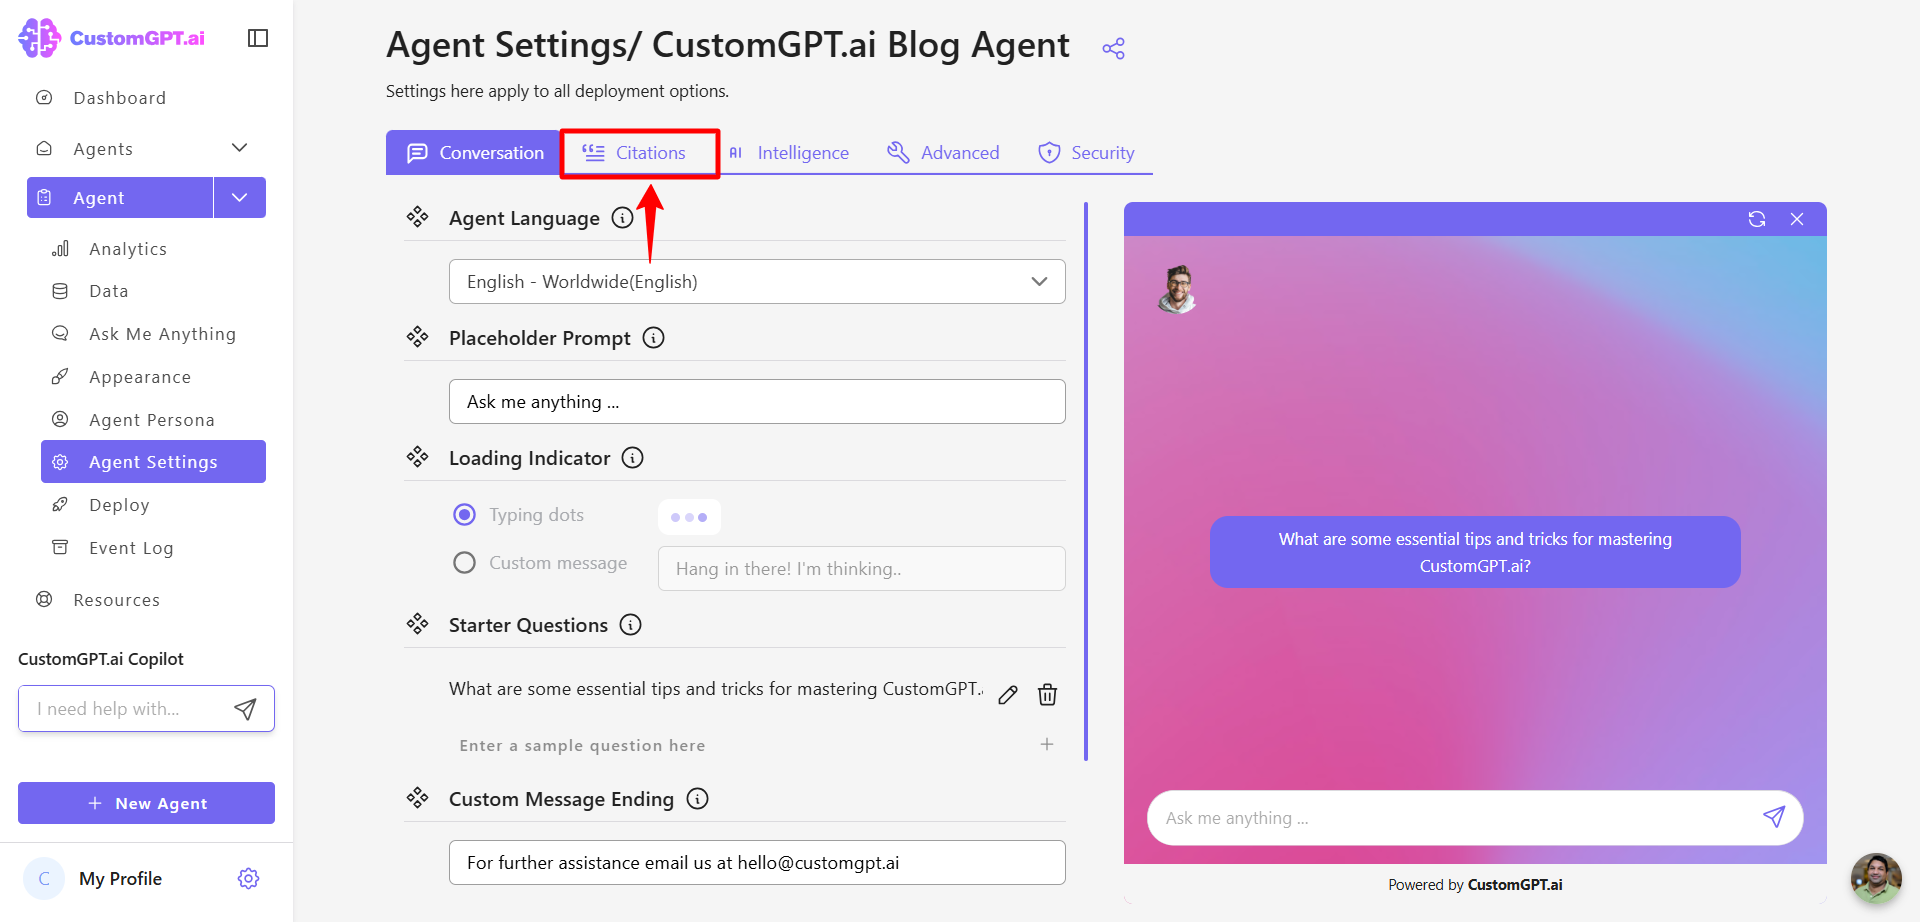Focus the Placeholder Prompt field
The image size is (1920, 922).
tap(757, 402)
